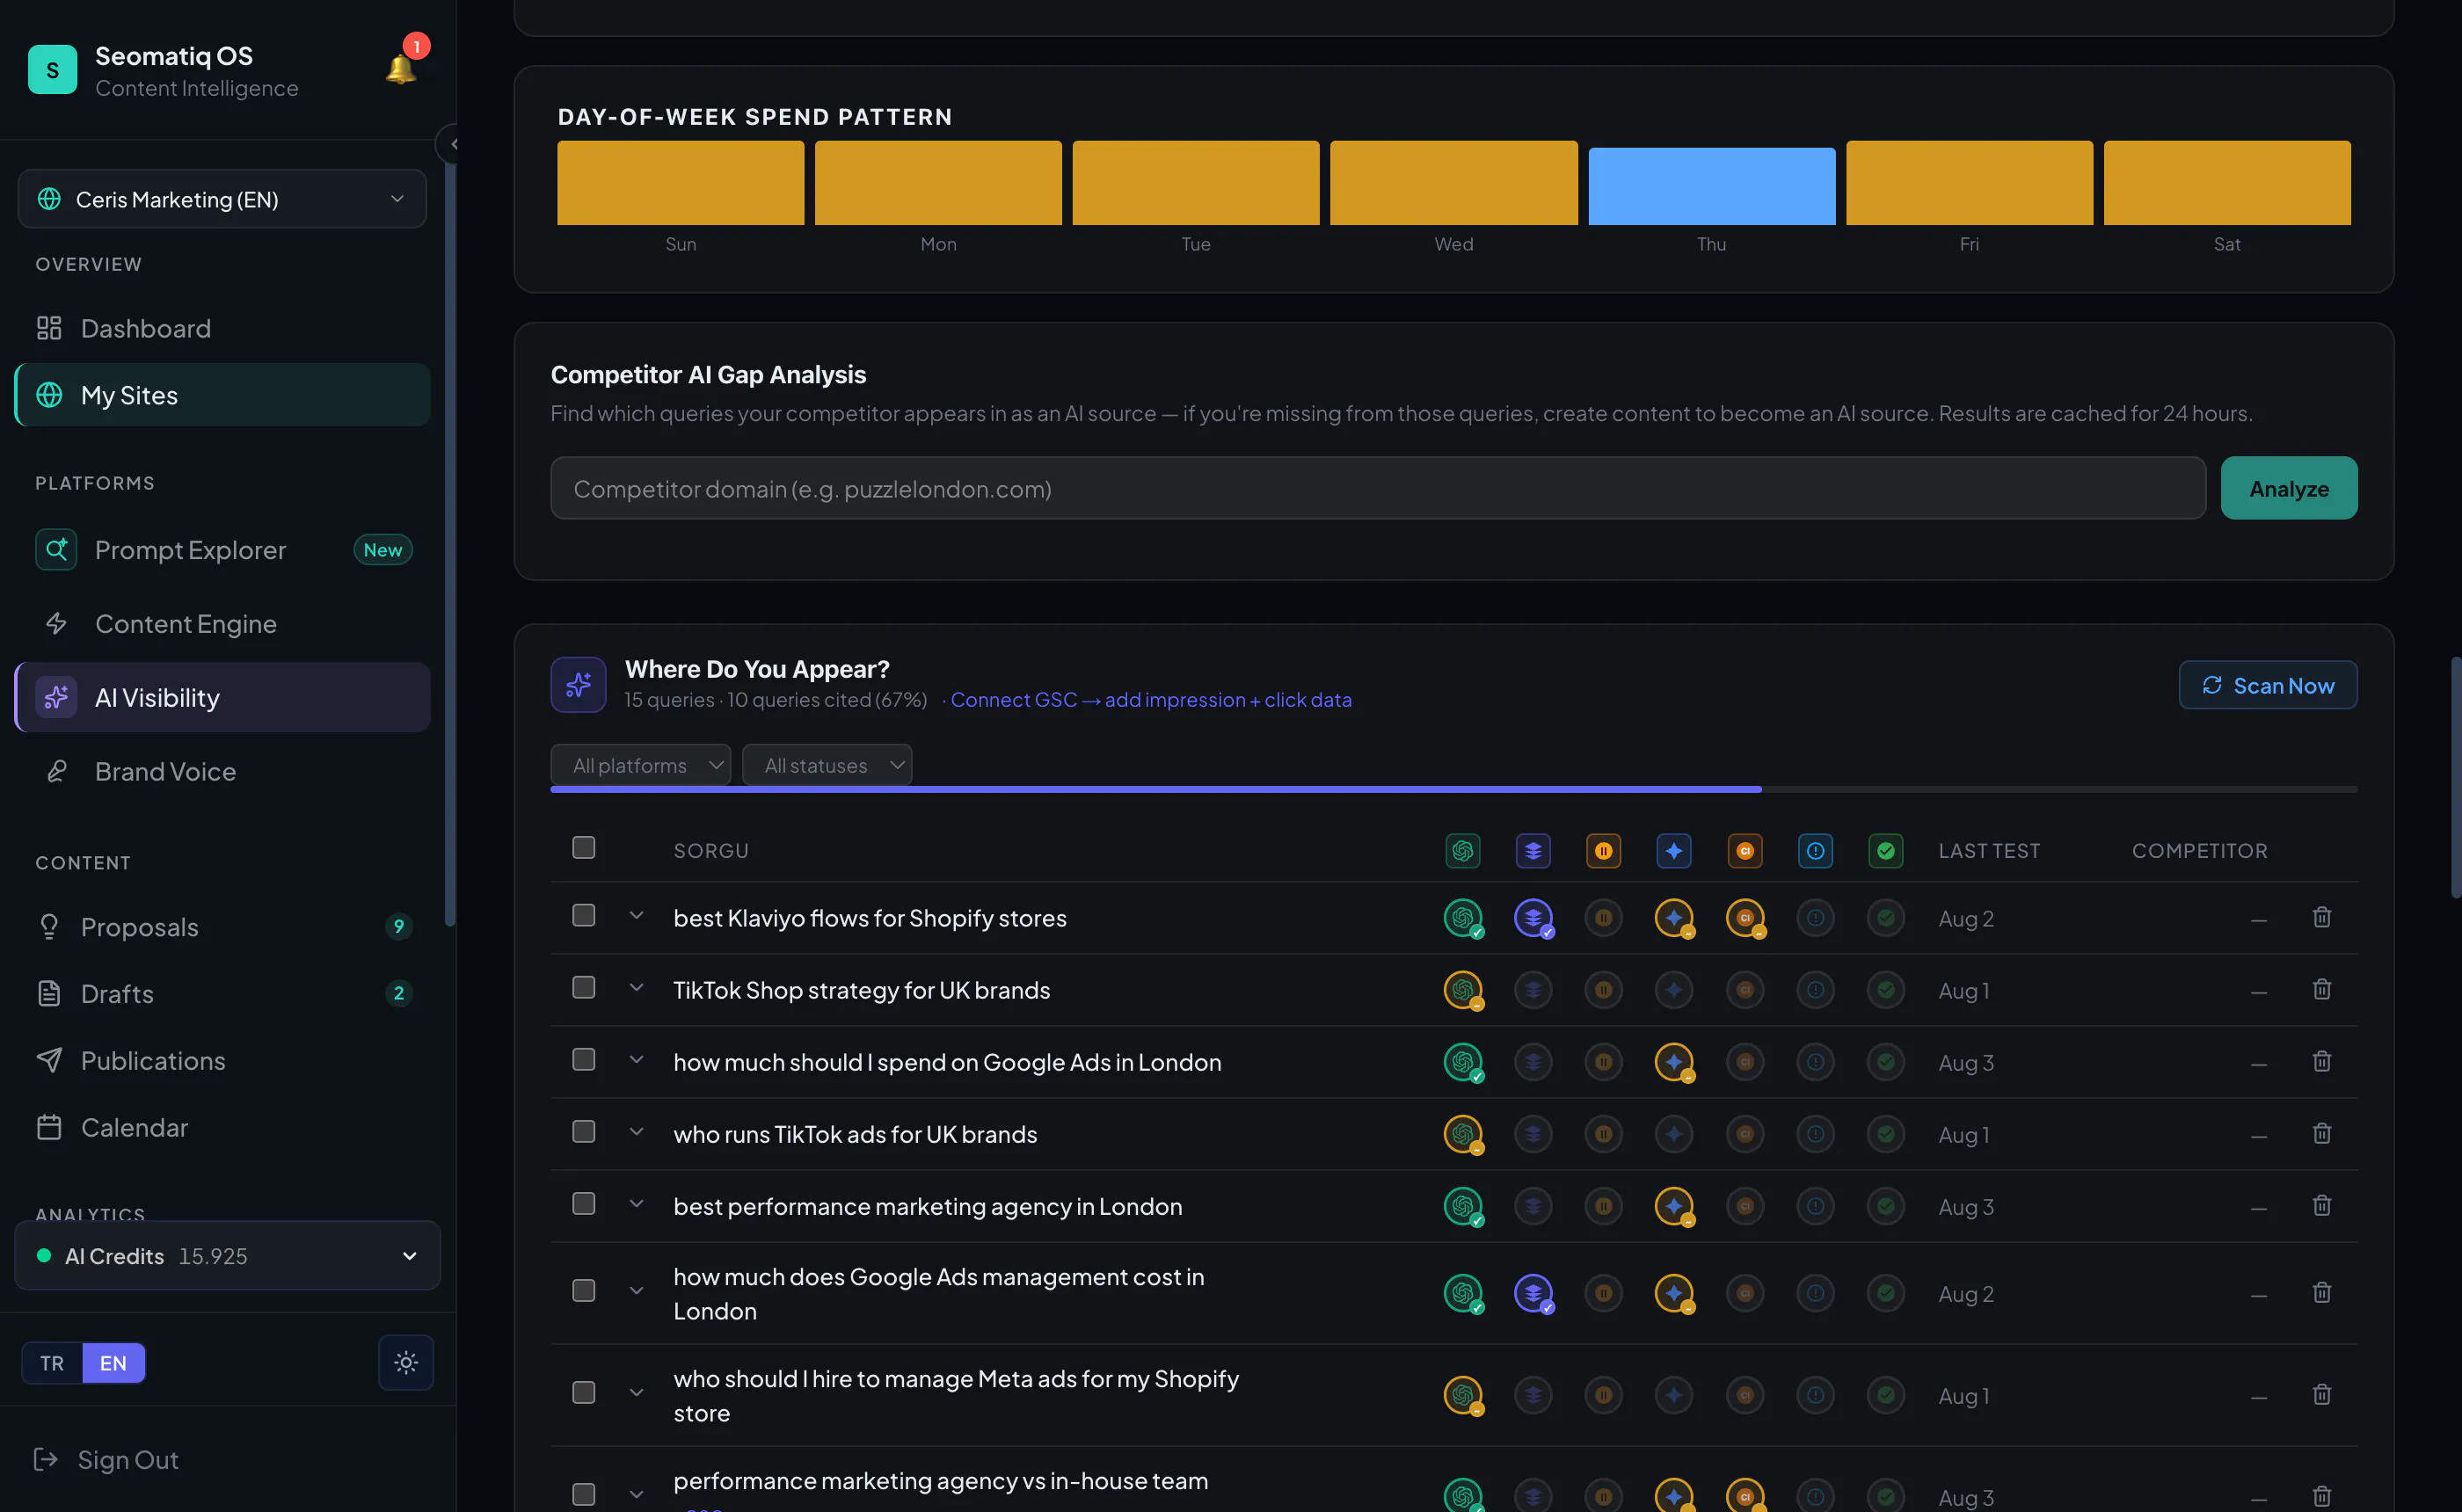Expand the TikTok Shop strategy row
Viewport: 2462px width, 1512px height.
click(636, 988)
